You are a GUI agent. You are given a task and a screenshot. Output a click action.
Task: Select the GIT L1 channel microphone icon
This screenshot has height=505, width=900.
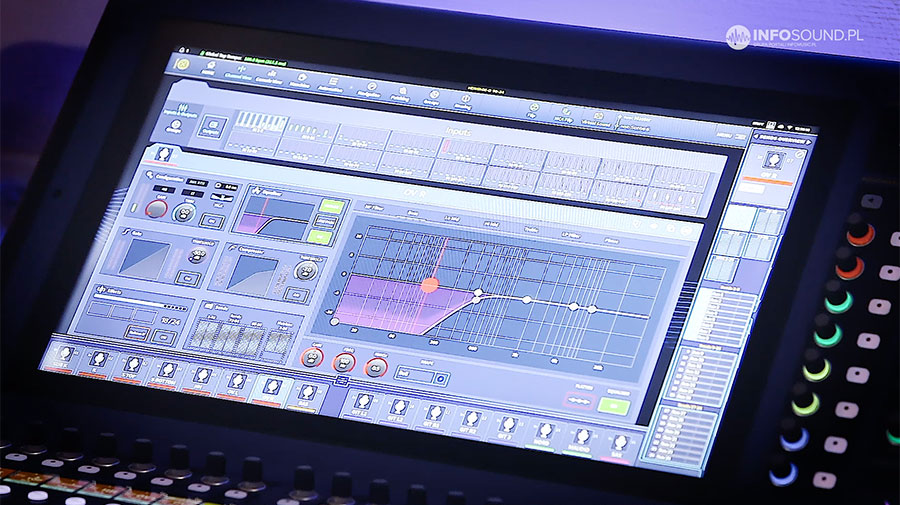click(363, 402)
